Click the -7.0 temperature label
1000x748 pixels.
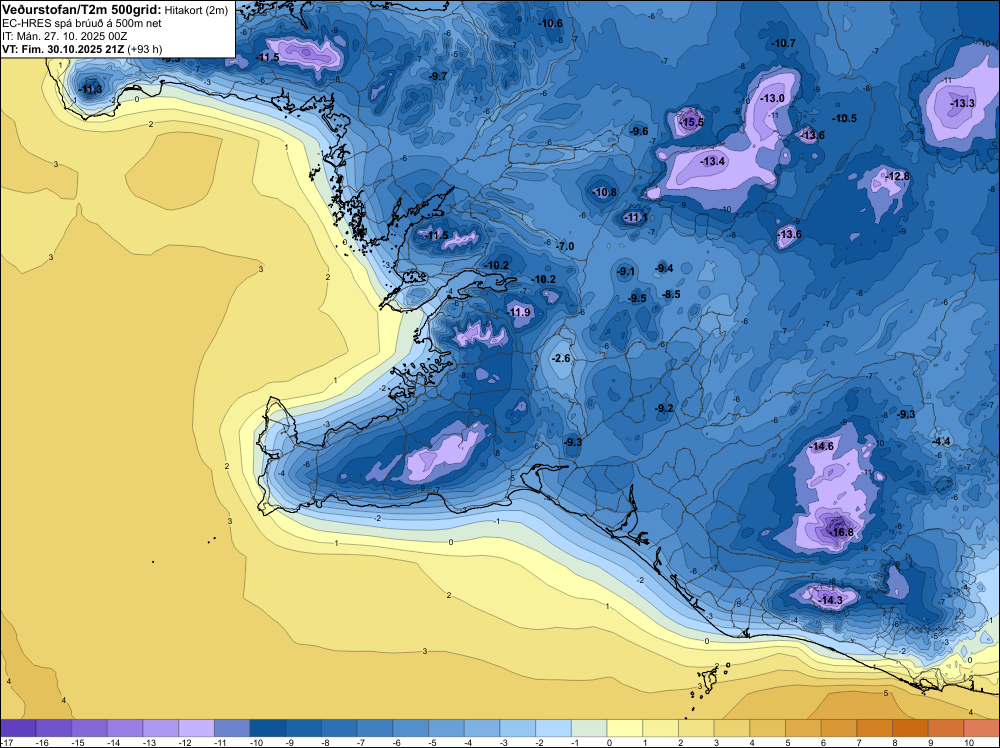click(x=564, y=246)
